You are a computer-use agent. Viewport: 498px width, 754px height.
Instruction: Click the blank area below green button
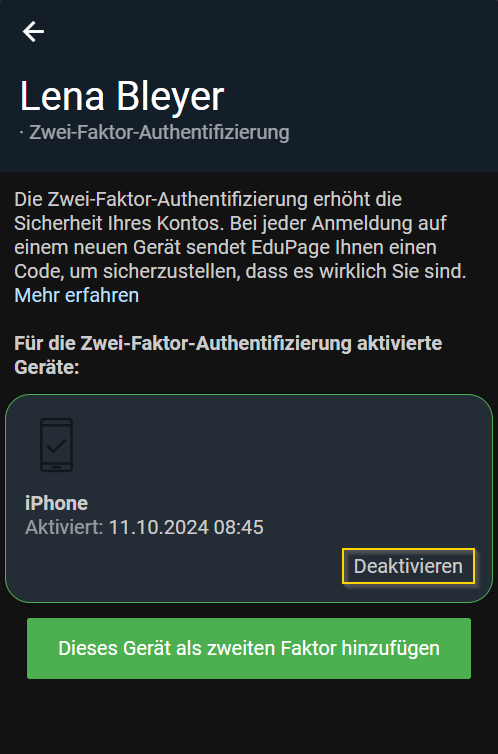(x=249, y=716)
